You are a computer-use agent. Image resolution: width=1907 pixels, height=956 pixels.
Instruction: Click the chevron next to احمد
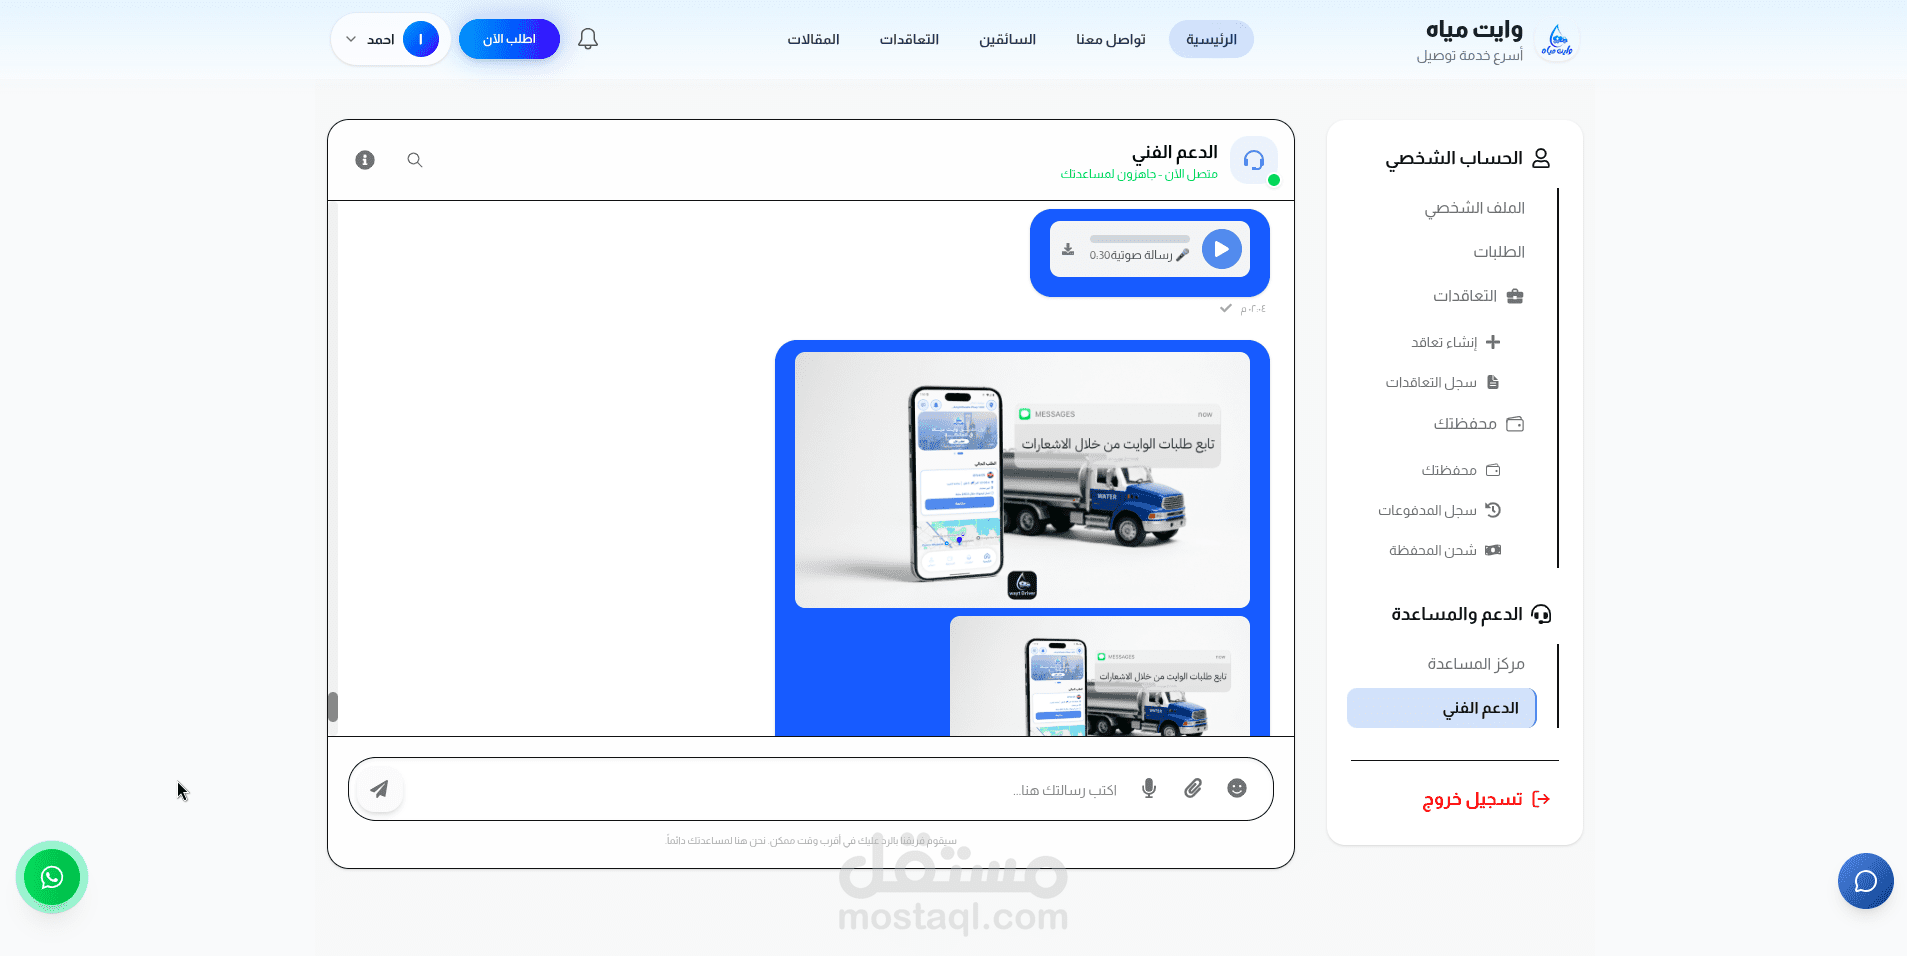point(351,39)
